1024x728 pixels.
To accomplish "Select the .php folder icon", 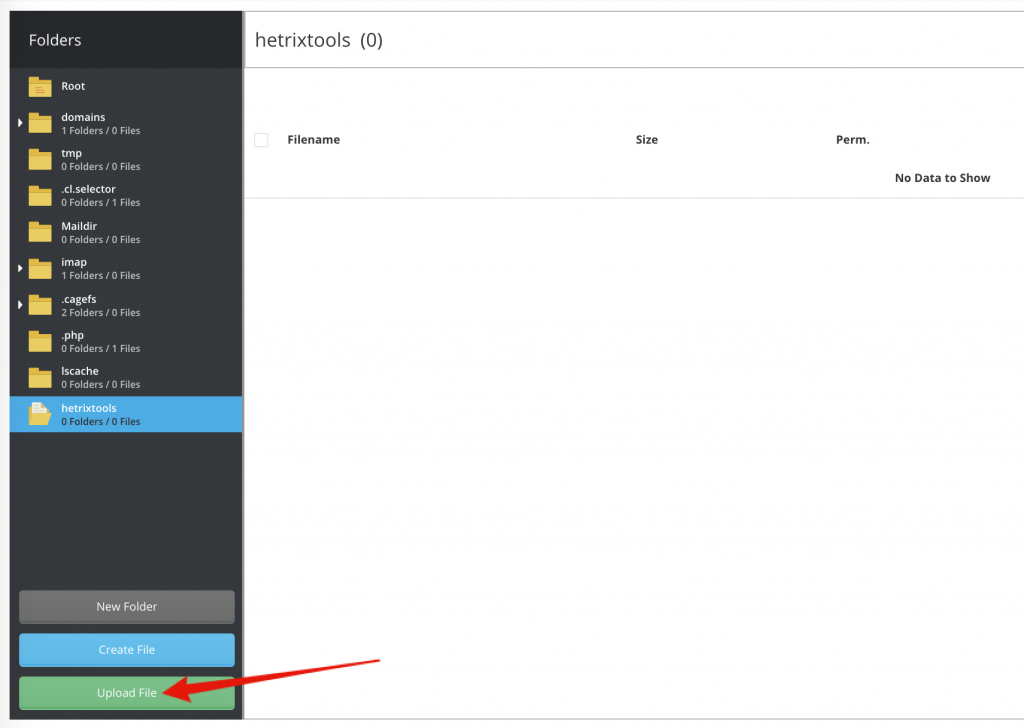I will point(40,341).
